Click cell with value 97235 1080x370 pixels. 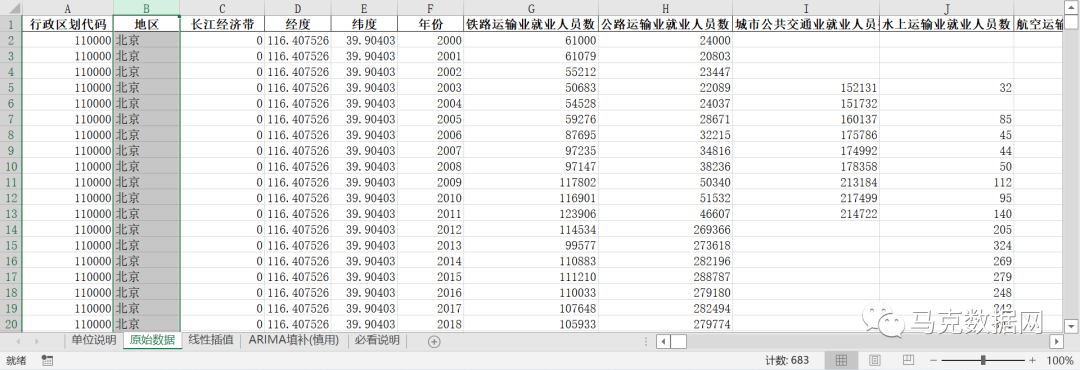[x=531, y=151]
